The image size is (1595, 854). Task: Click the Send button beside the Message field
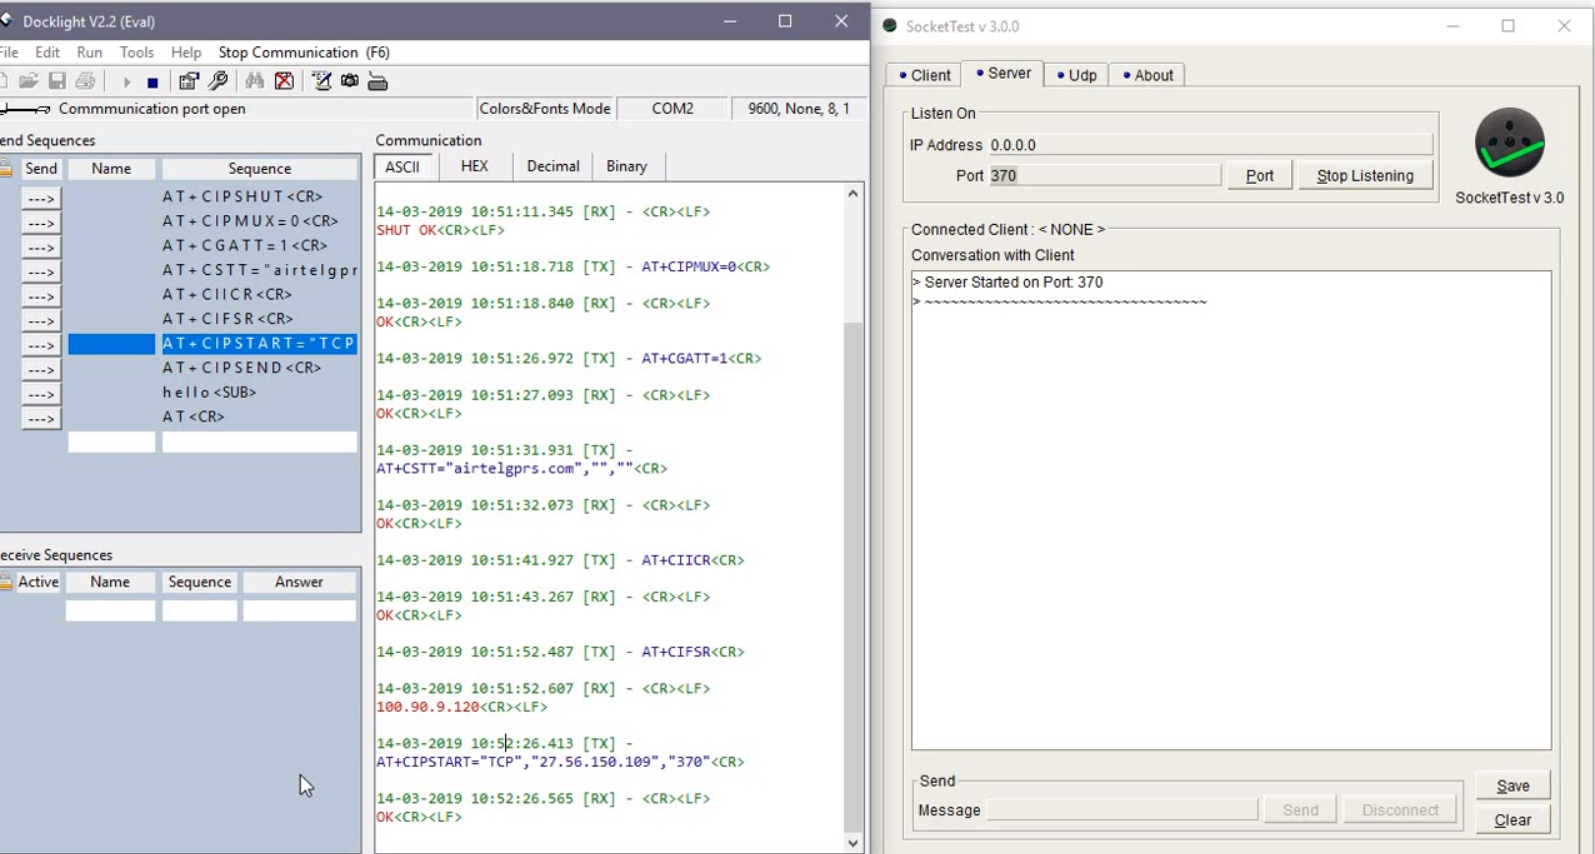[1300, 810]
